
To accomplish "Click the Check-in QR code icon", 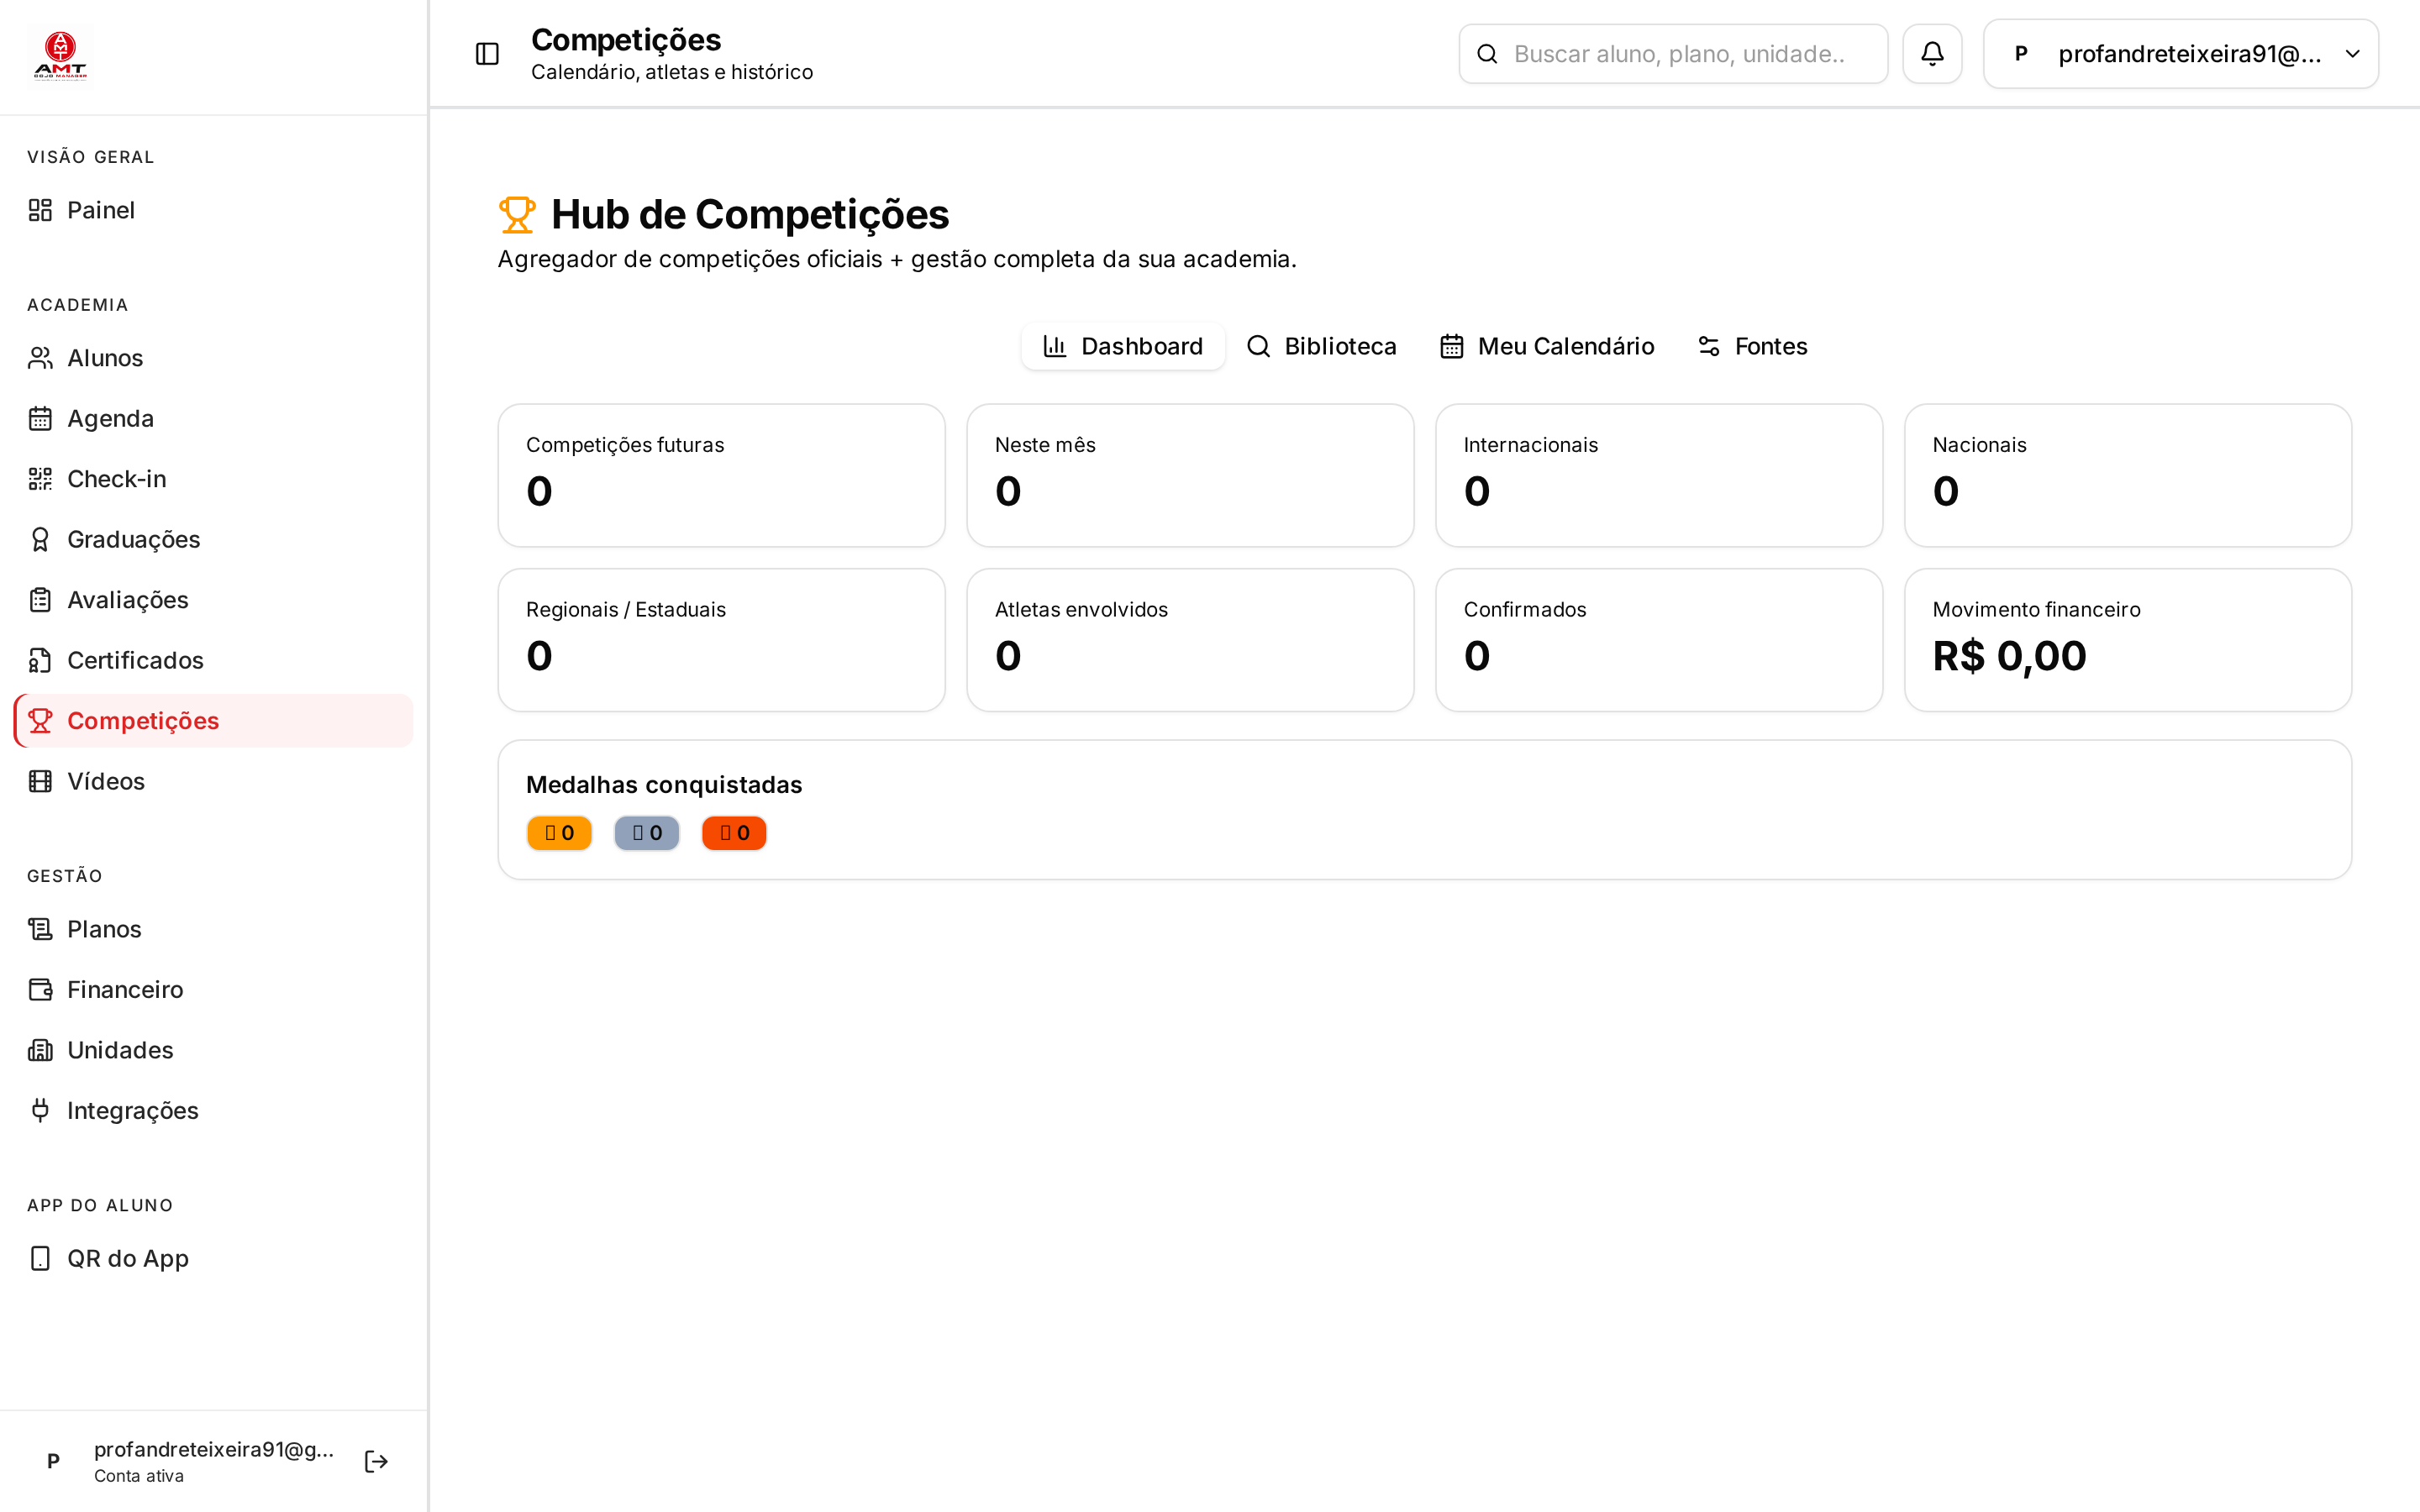I will [x=40, y=479].
